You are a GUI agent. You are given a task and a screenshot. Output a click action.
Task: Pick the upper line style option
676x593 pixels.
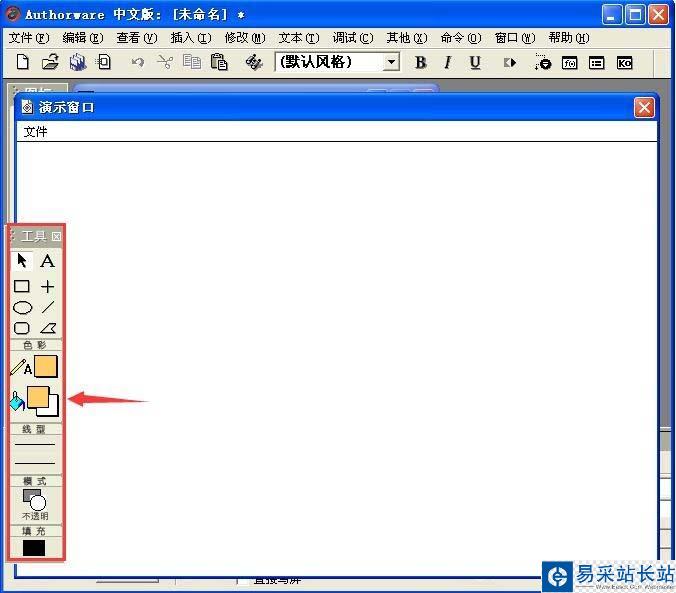(35, 443)
